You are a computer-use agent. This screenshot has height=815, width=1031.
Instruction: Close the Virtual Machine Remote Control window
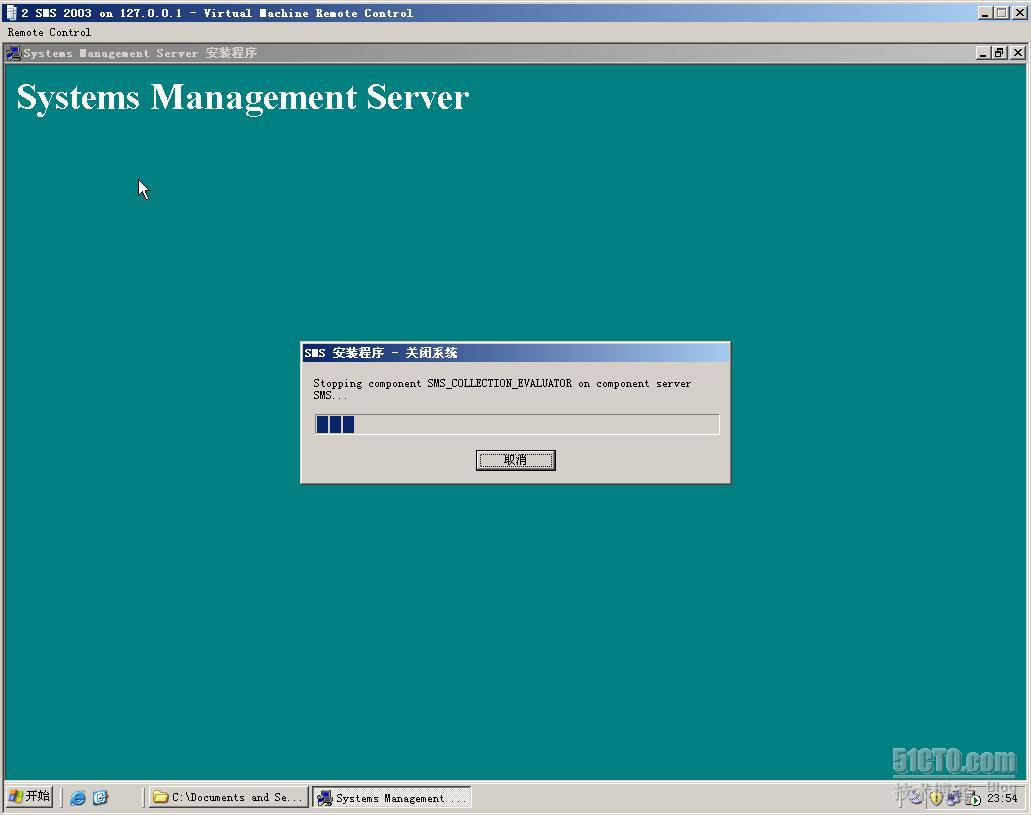coord(1019,12)
